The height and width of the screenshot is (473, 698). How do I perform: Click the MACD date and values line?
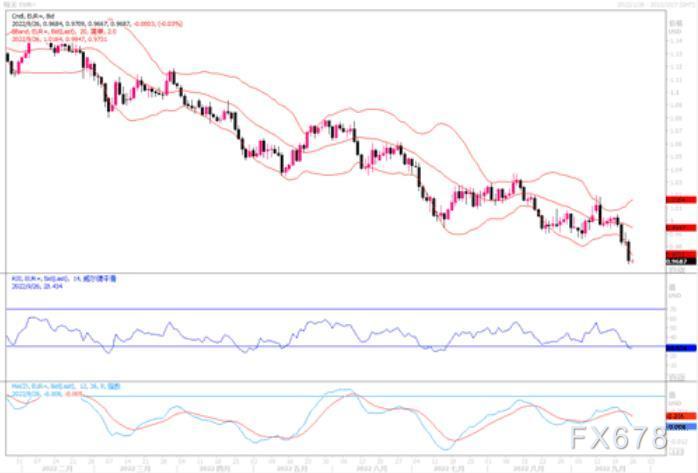[46, 394]
